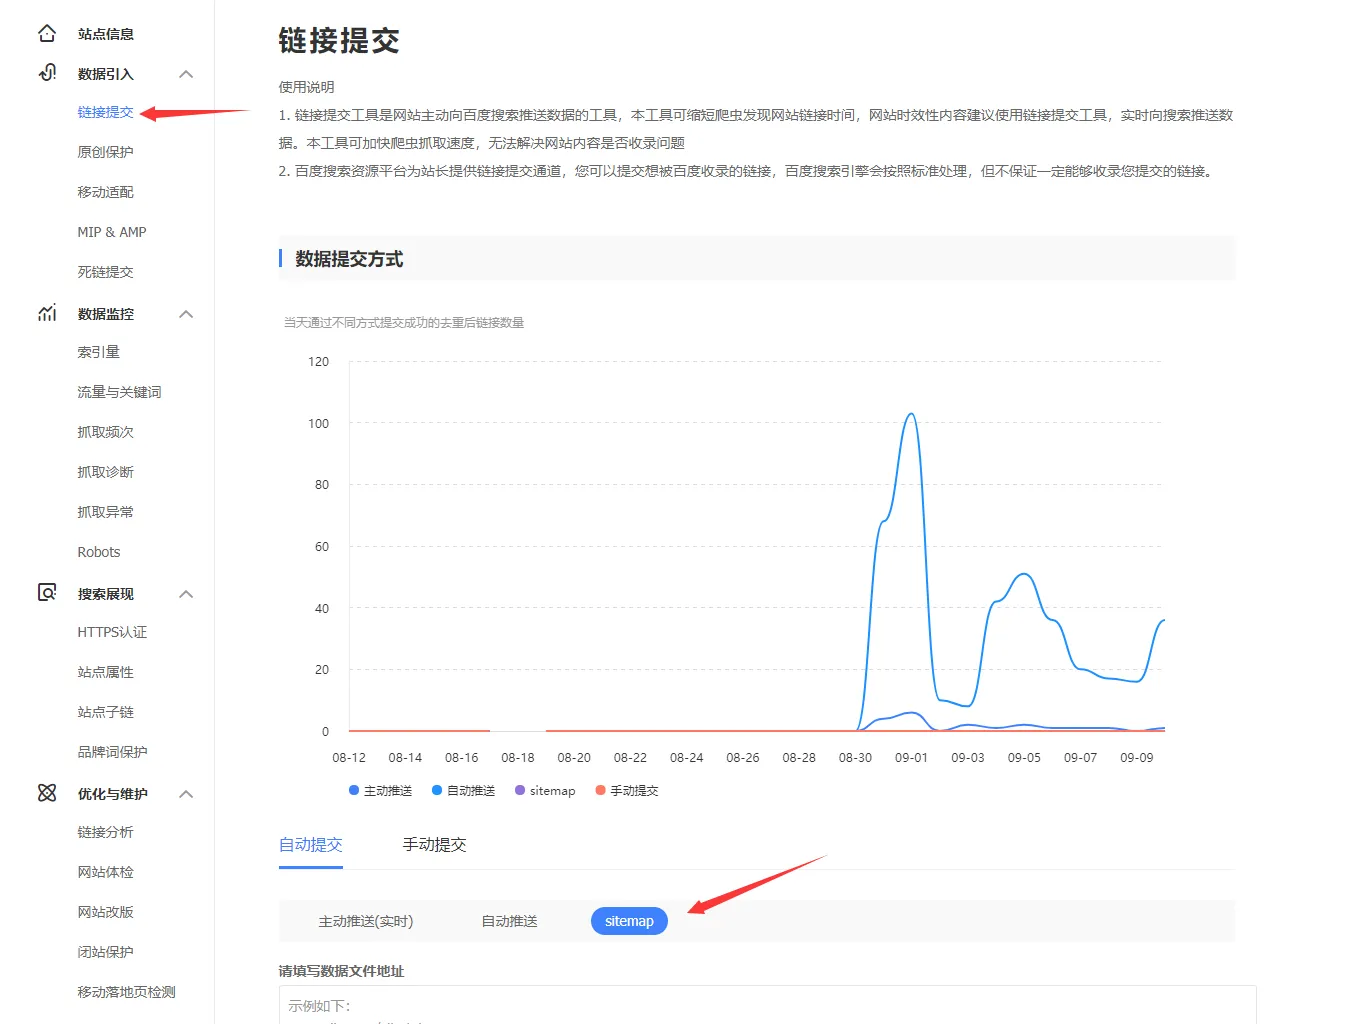Choose 主动推送(实时) submission method

[x=365, y=921]
